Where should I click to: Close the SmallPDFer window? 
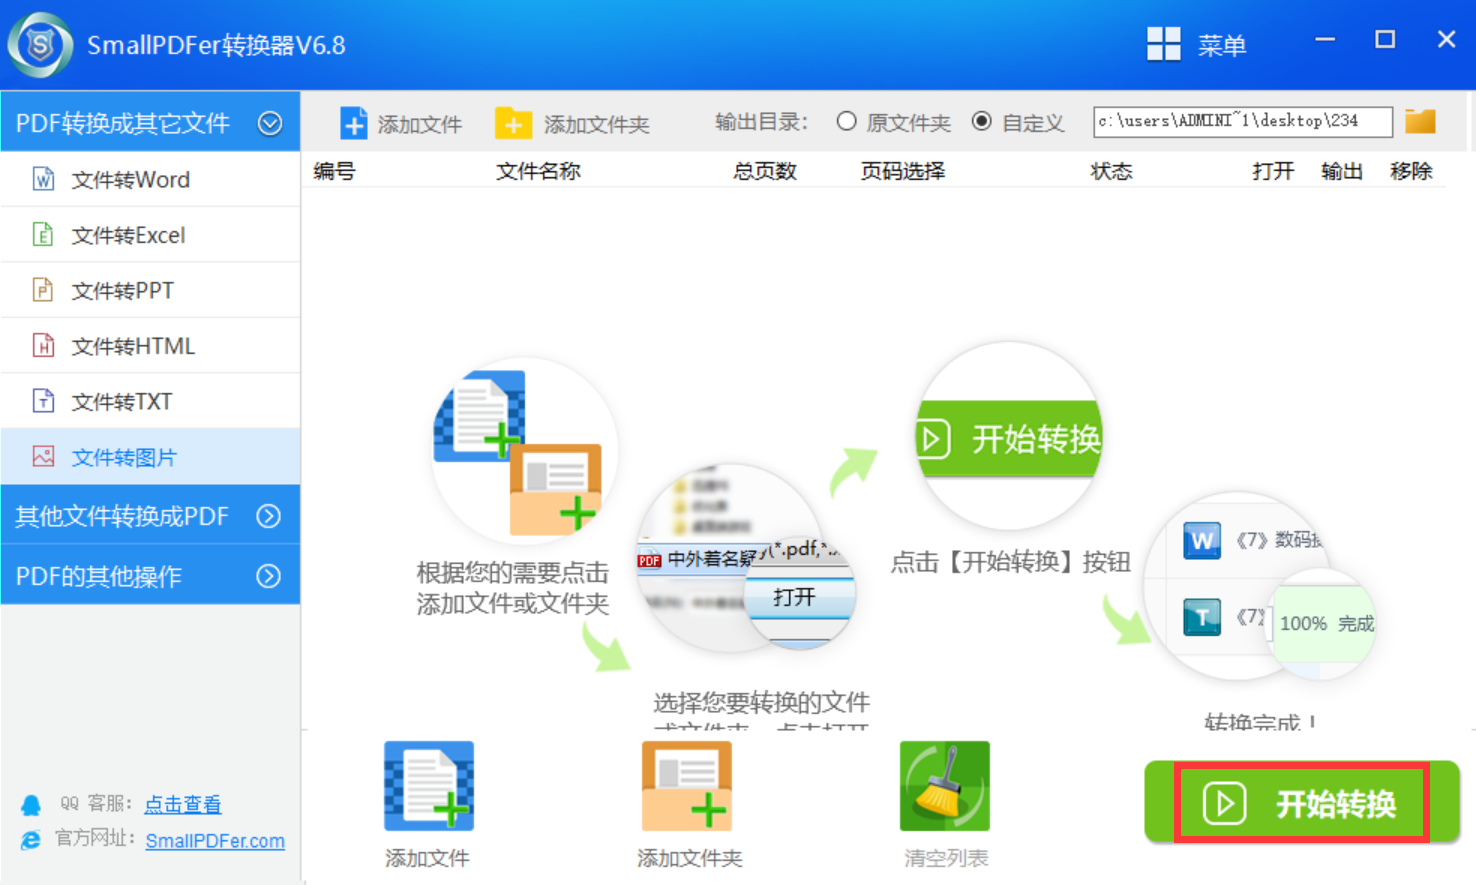[1446, 40]
